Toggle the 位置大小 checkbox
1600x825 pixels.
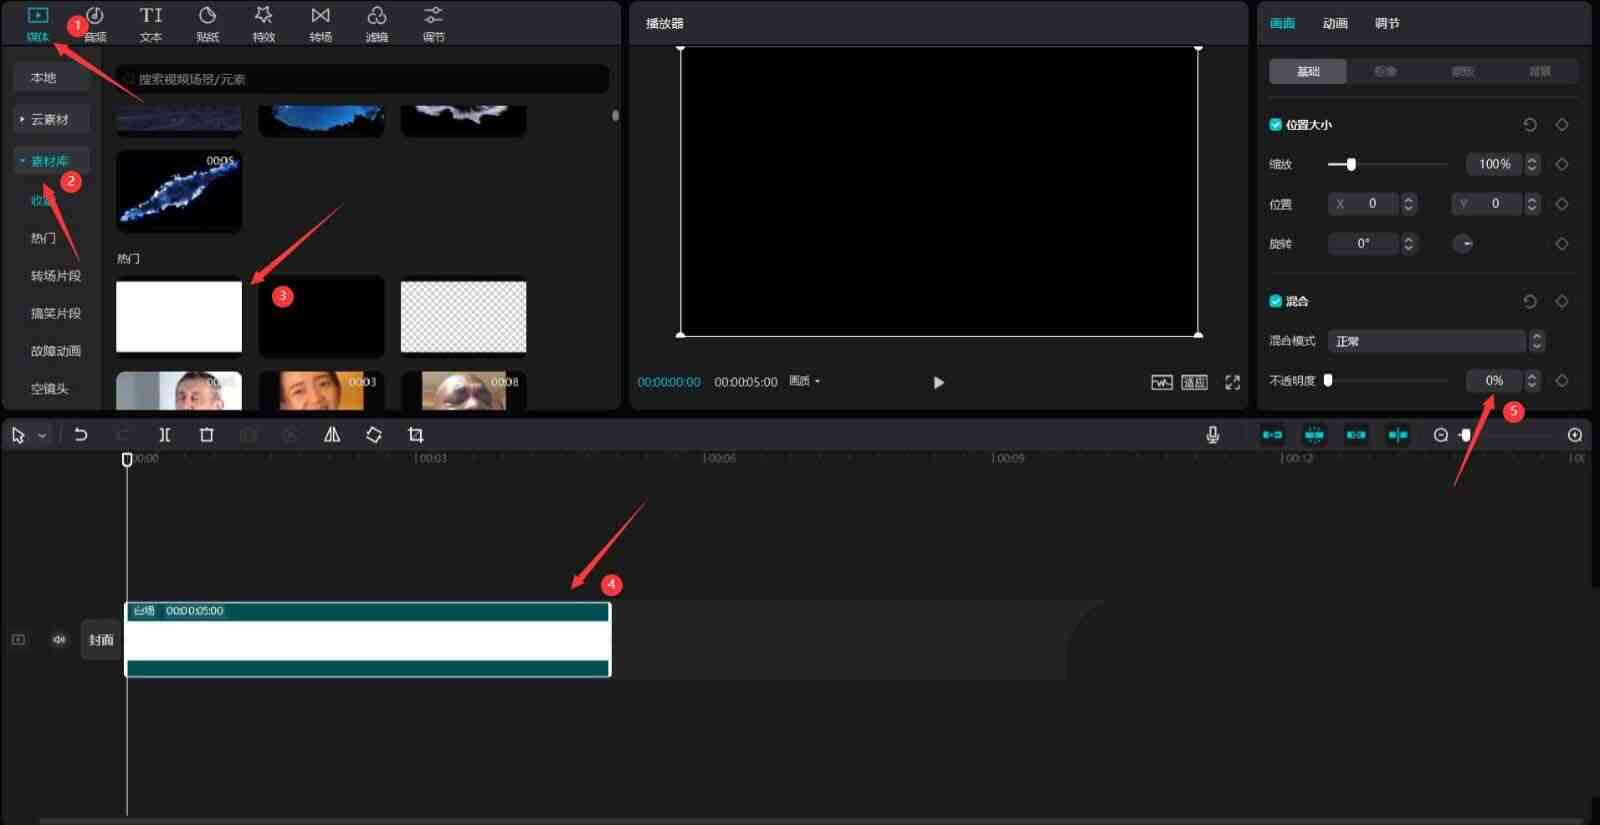click(x=1275, y=125)
